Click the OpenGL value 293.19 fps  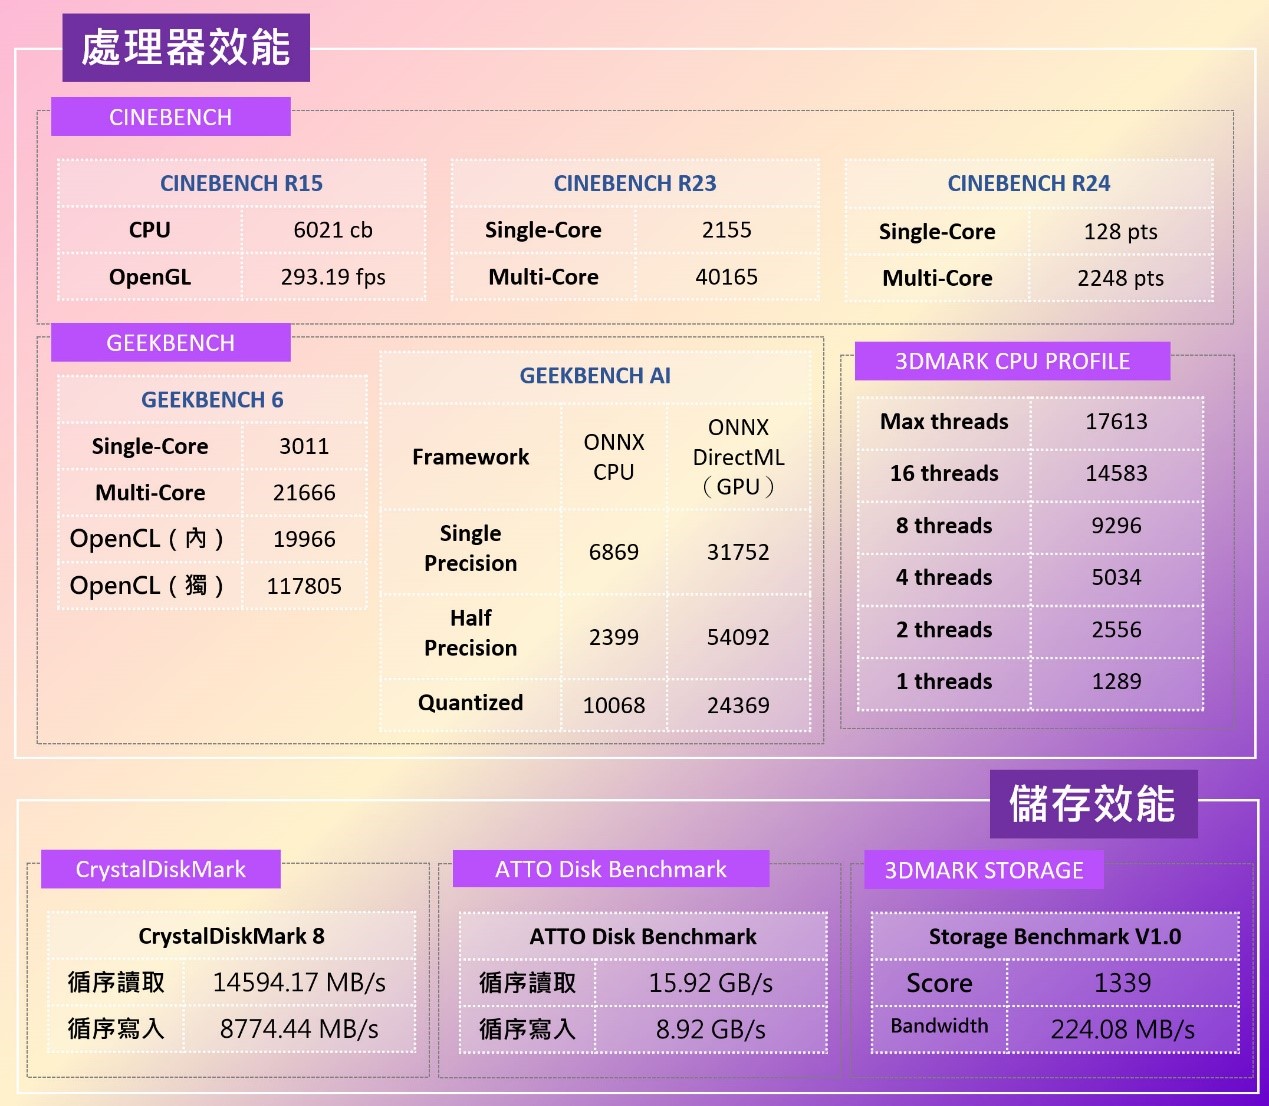pos(333,277)
